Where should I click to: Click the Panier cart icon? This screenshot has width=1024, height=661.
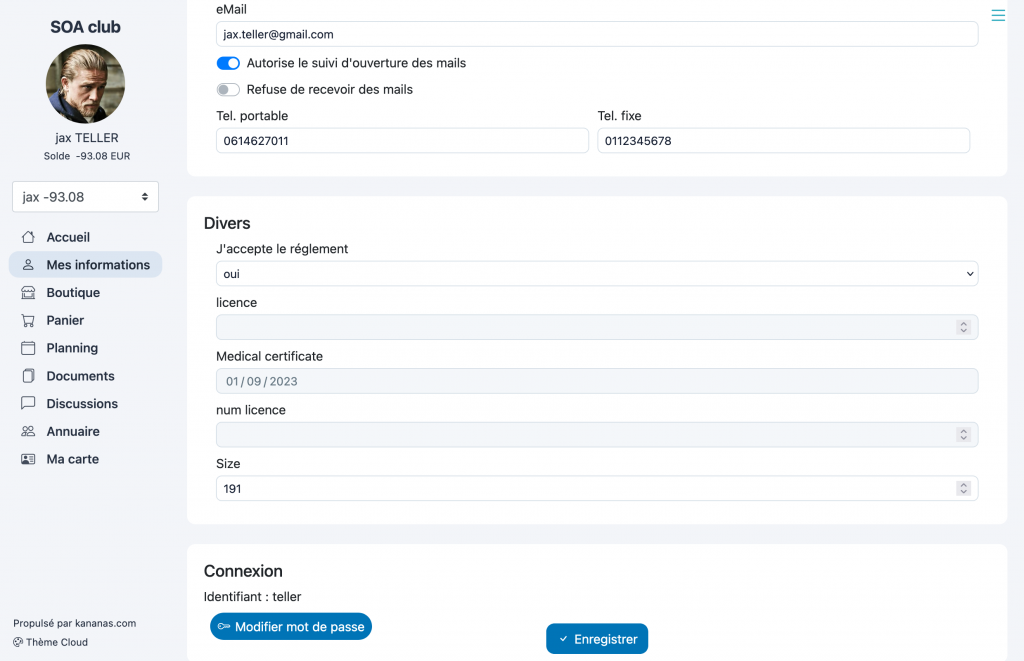[28, 320]
